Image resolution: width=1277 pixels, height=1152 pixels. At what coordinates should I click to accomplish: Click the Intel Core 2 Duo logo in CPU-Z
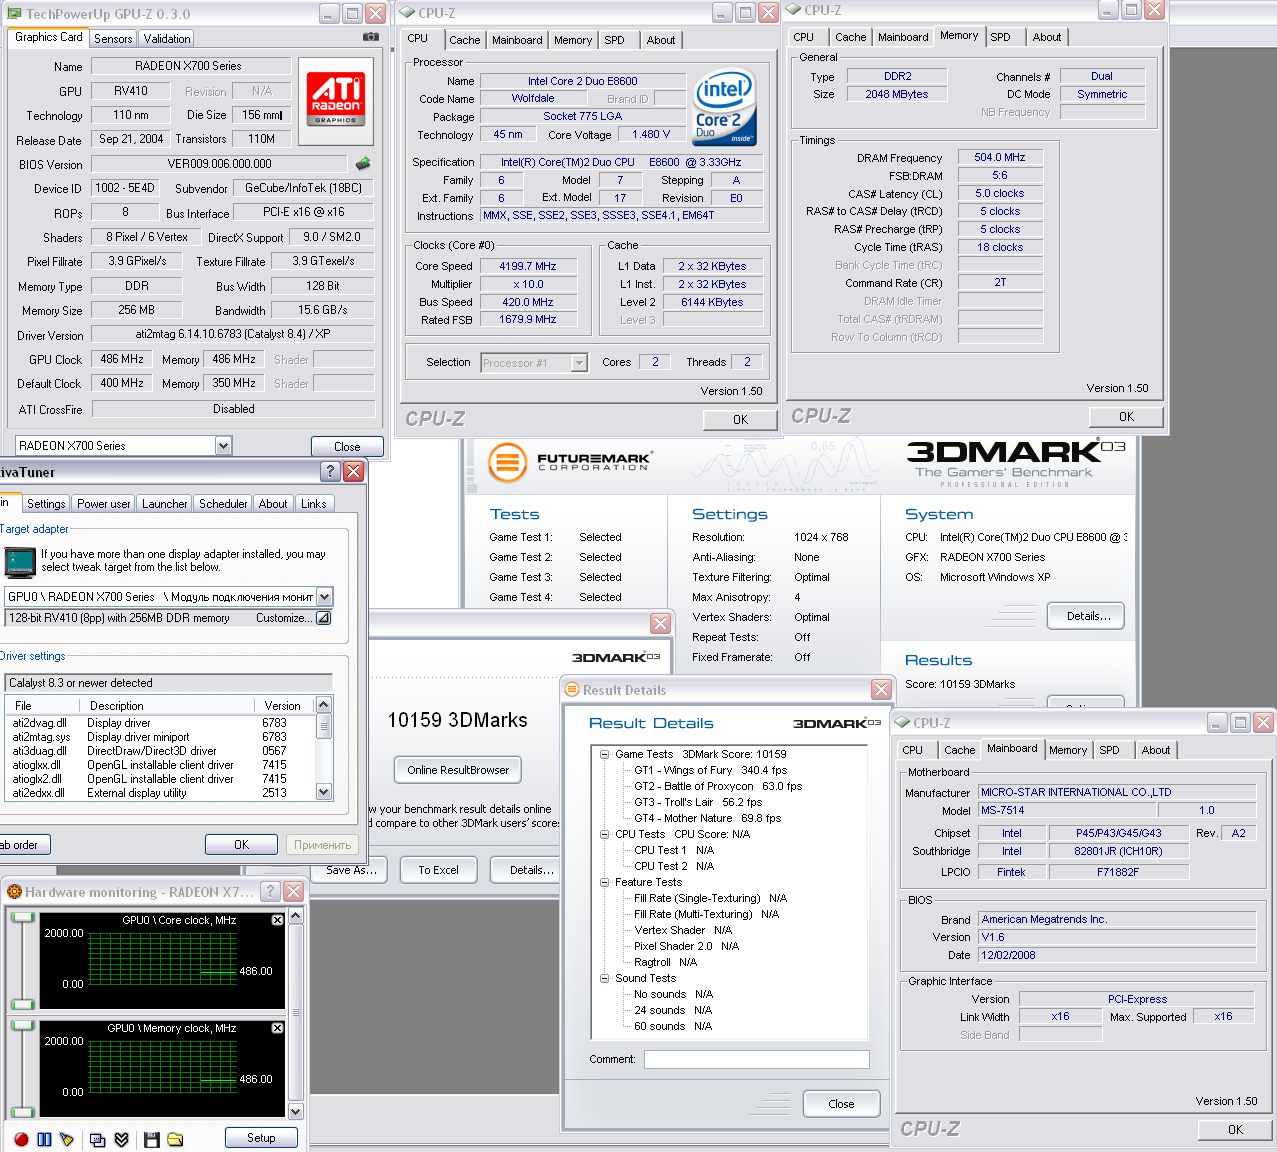tap(725, 107)
